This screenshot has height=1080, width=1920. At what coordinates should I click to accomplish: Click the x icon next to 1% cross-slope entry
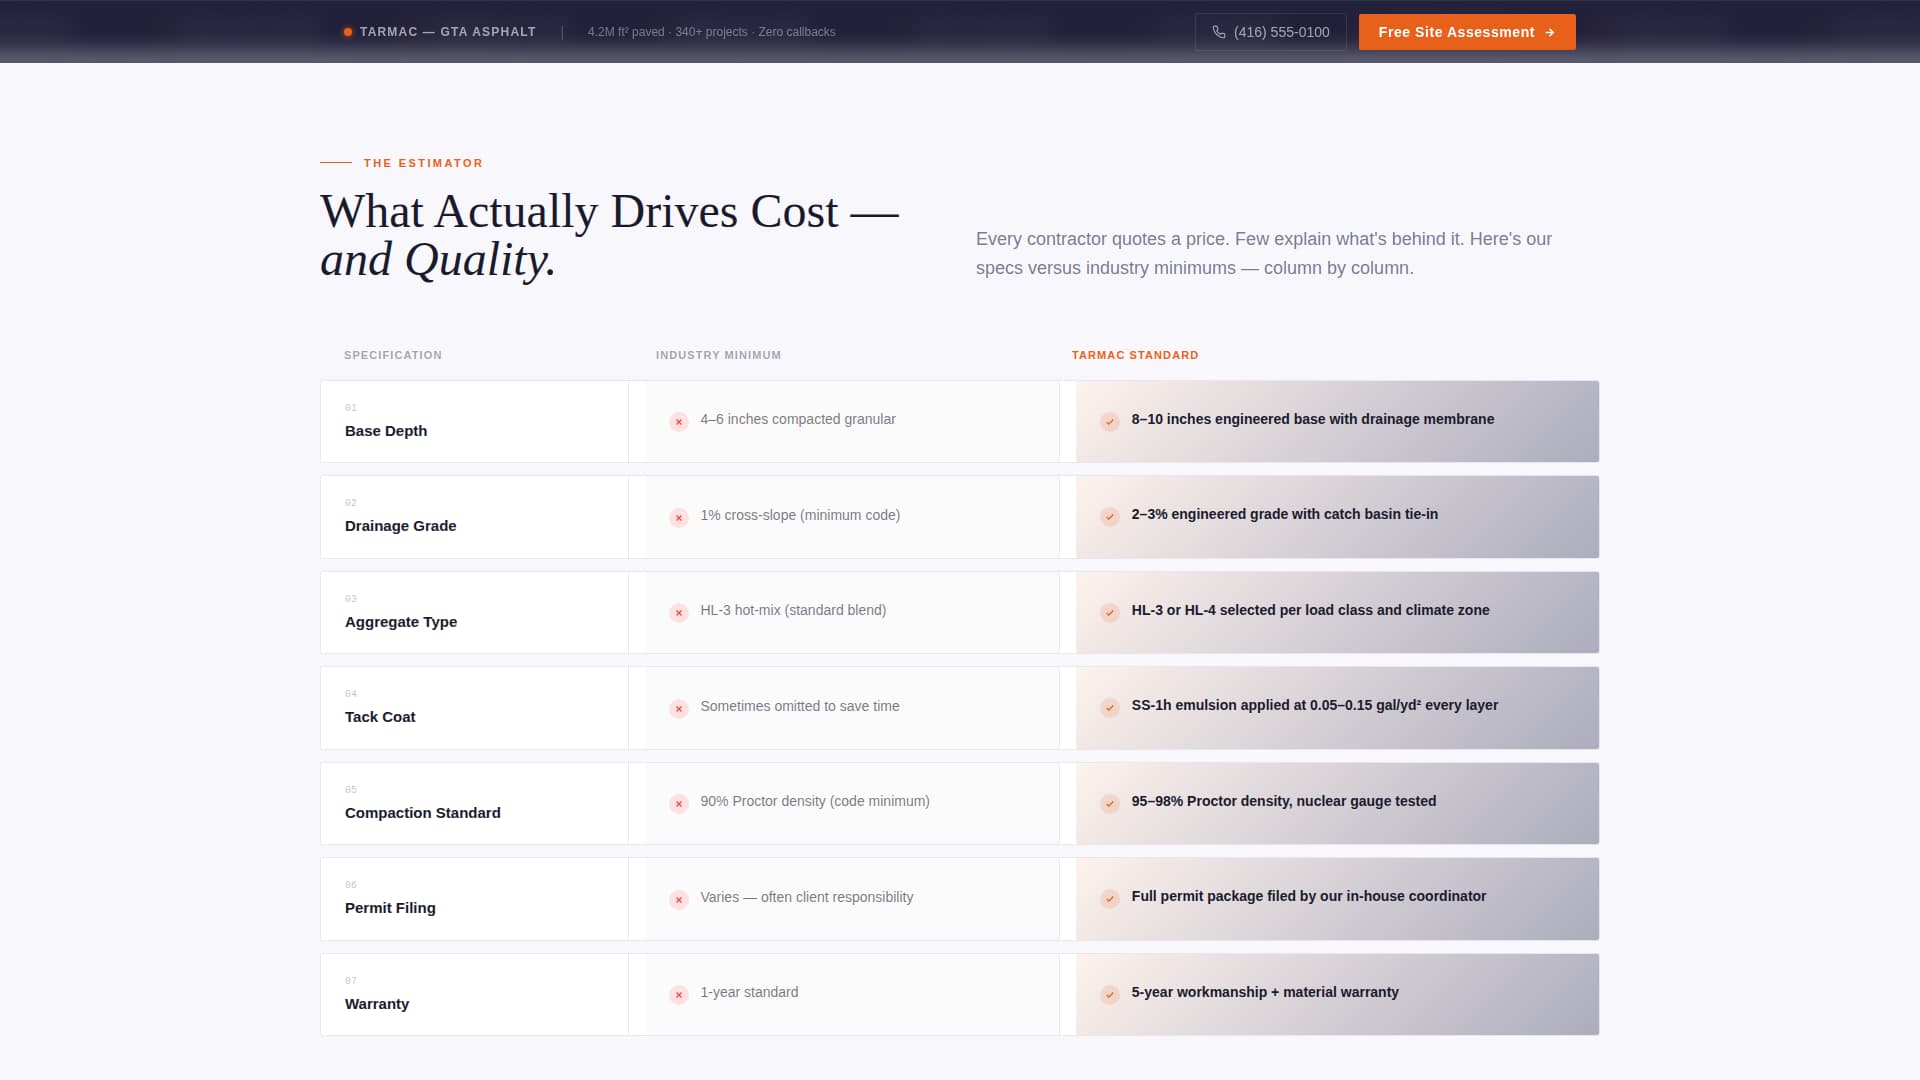(x=680, y=517)
